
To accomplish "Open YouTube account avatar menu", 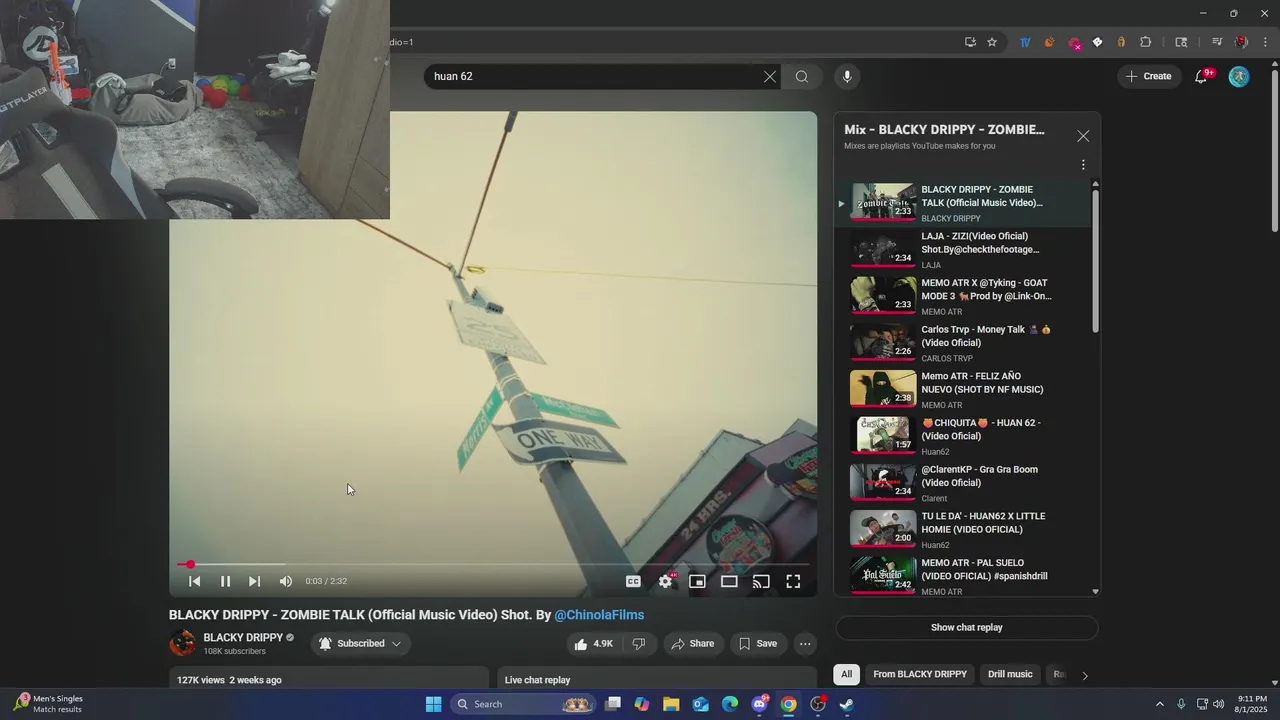I will point(1239,77).
